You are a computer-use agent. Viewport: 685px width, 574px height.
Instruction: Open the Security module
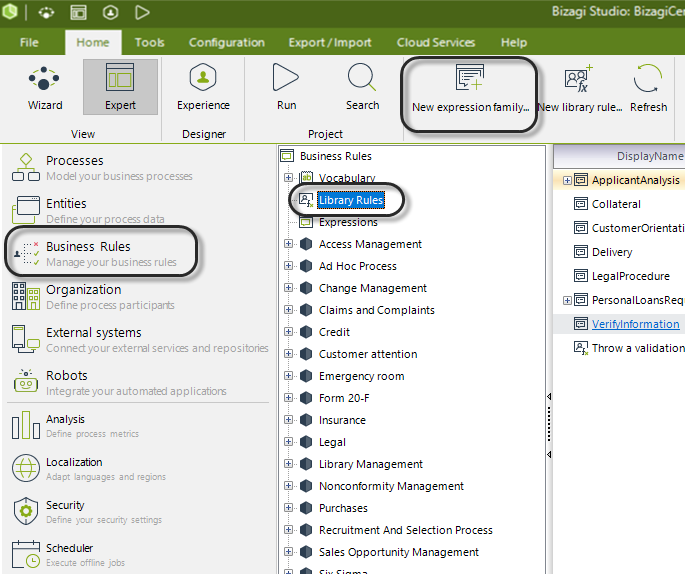[x=86, y=512]
